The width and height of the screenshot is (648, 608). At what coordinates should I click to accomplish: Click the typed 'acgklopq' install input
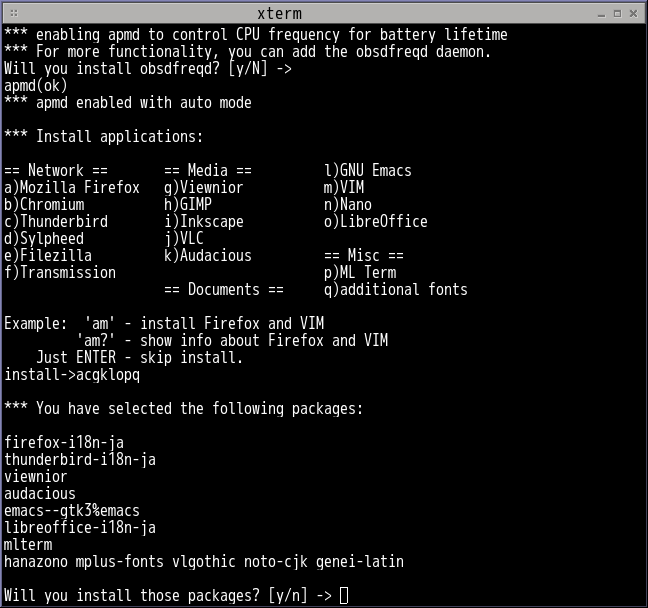tap(108, 375)
